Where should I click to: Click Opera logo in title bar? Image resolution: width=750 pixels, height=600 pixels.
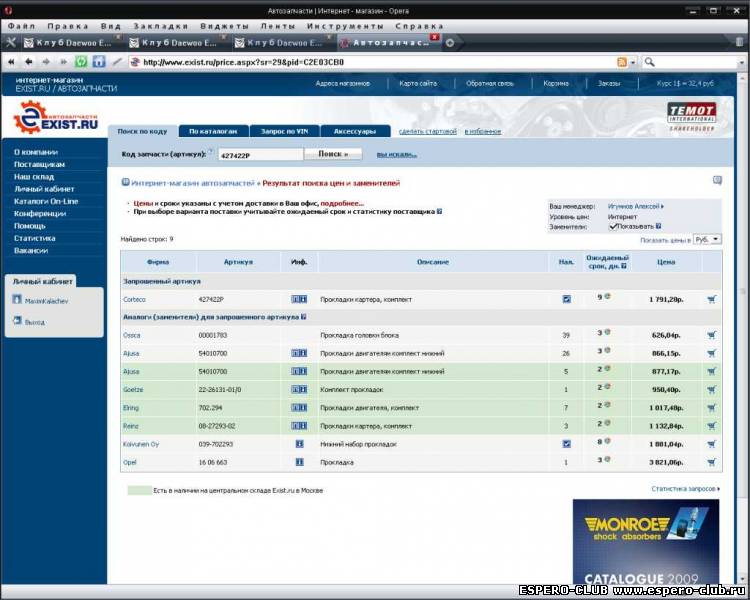point(8,10)
